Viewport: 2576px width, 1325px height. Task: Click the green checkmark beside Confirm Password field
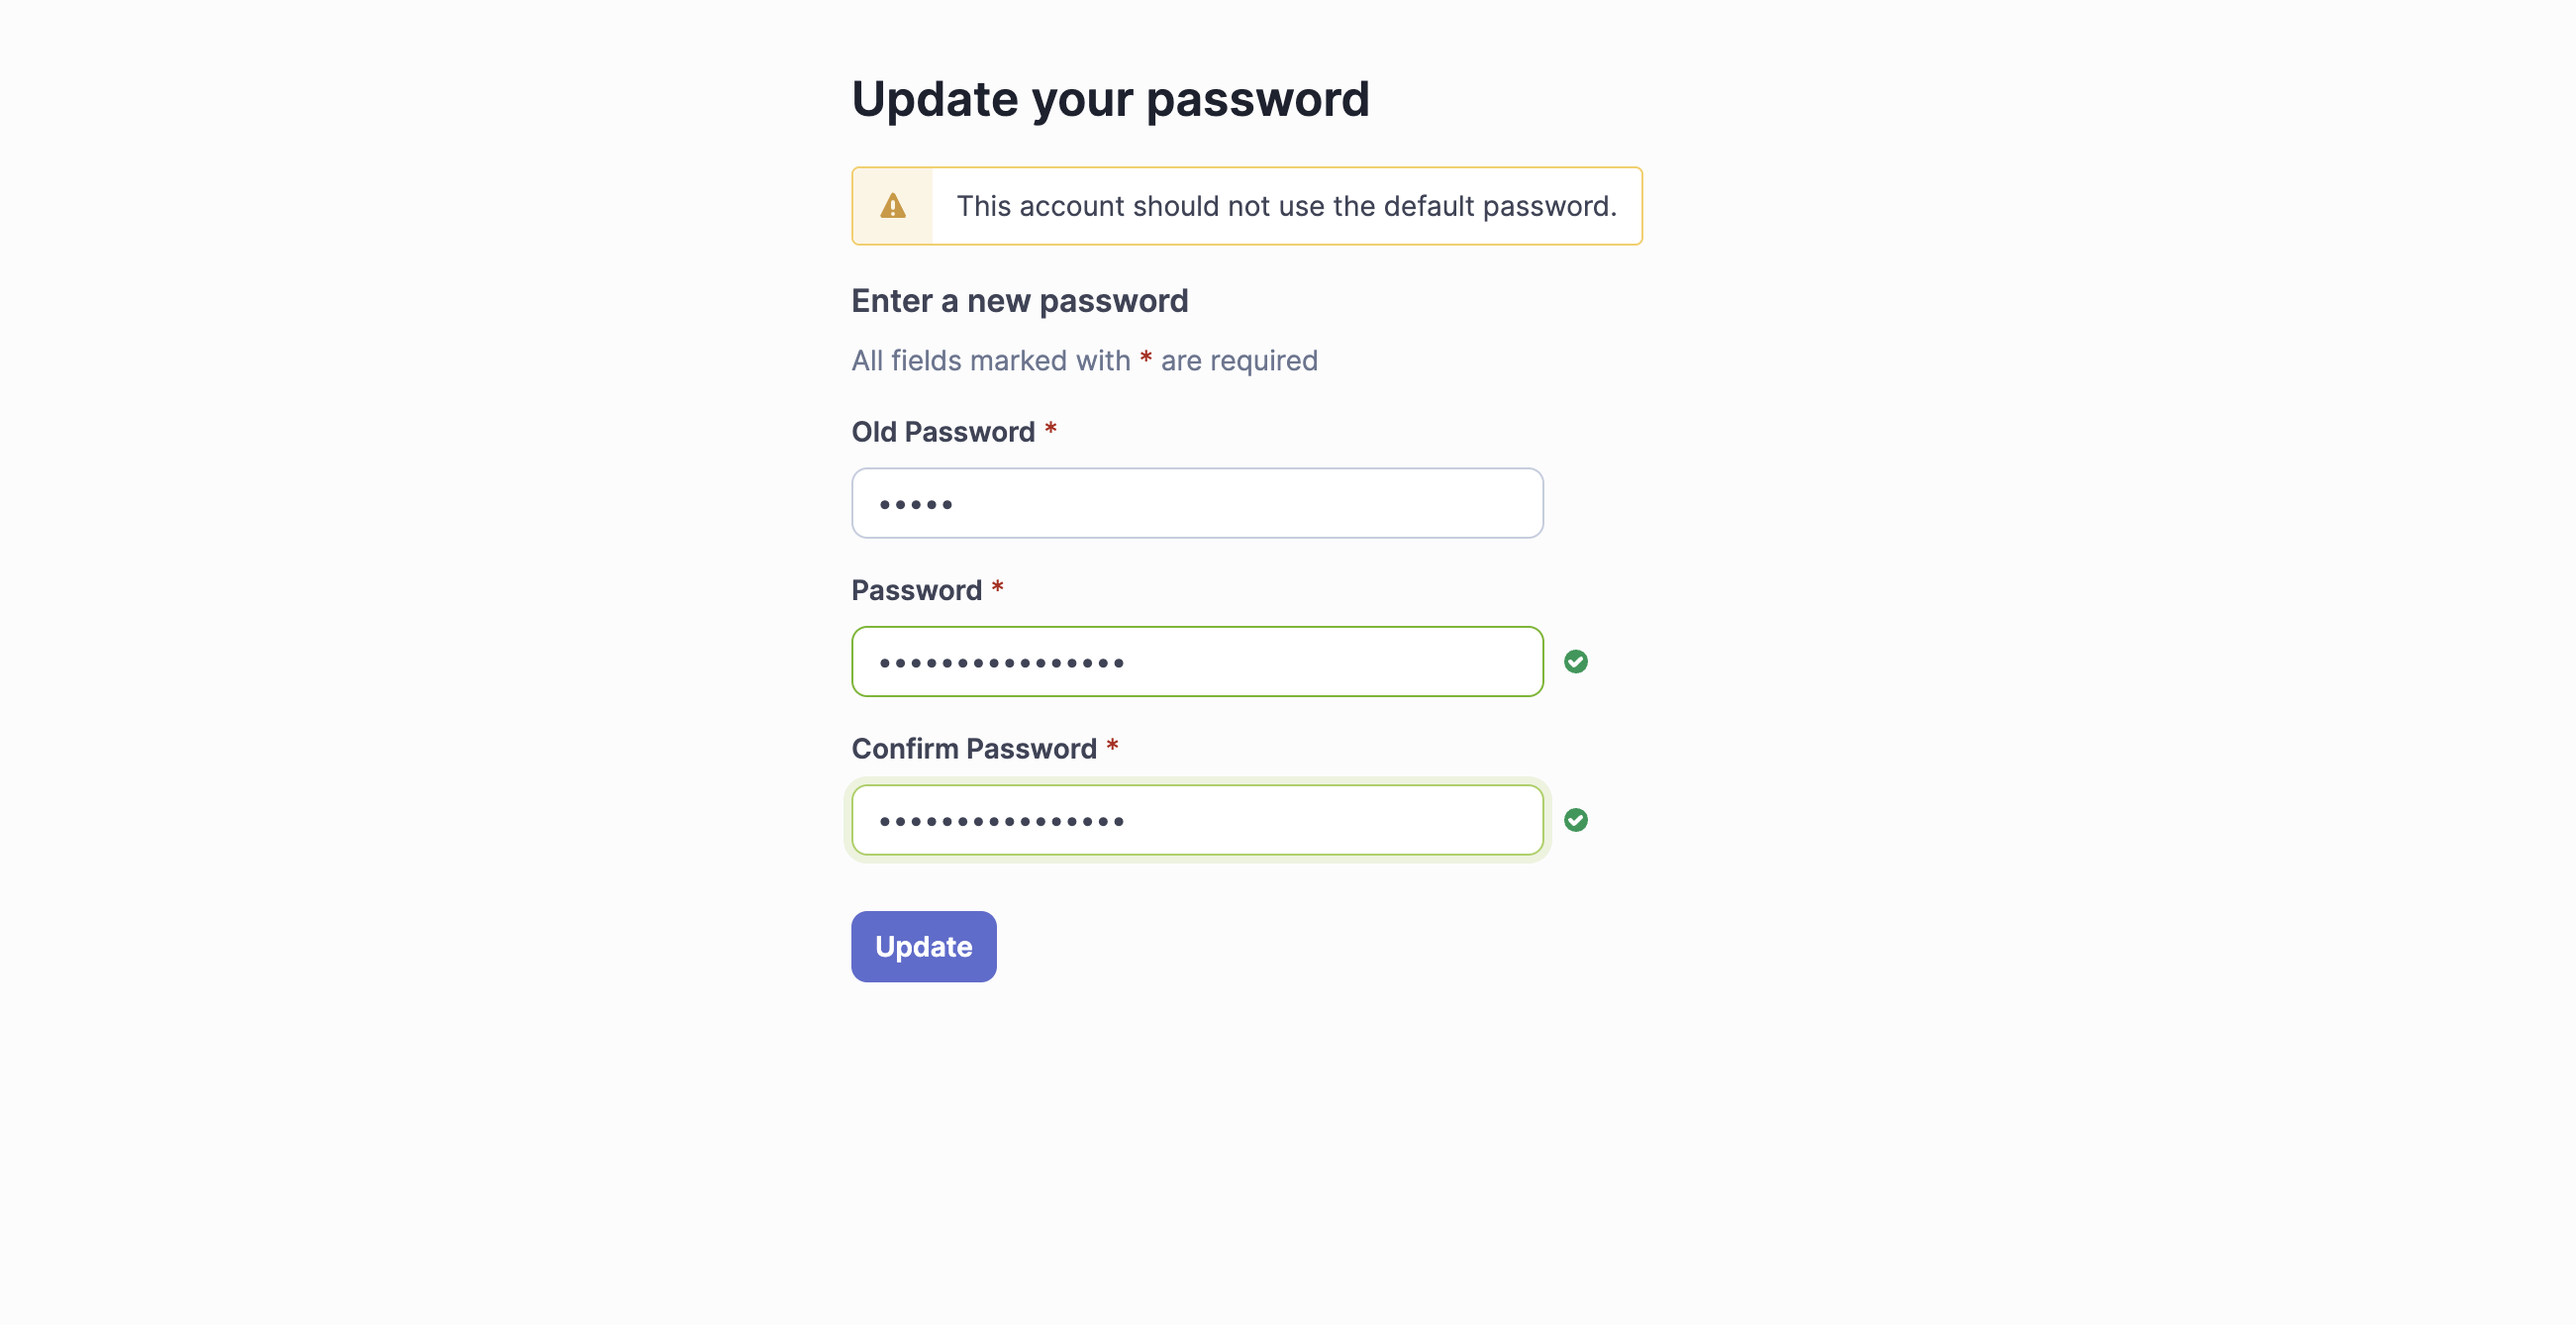pos(1575,820)
